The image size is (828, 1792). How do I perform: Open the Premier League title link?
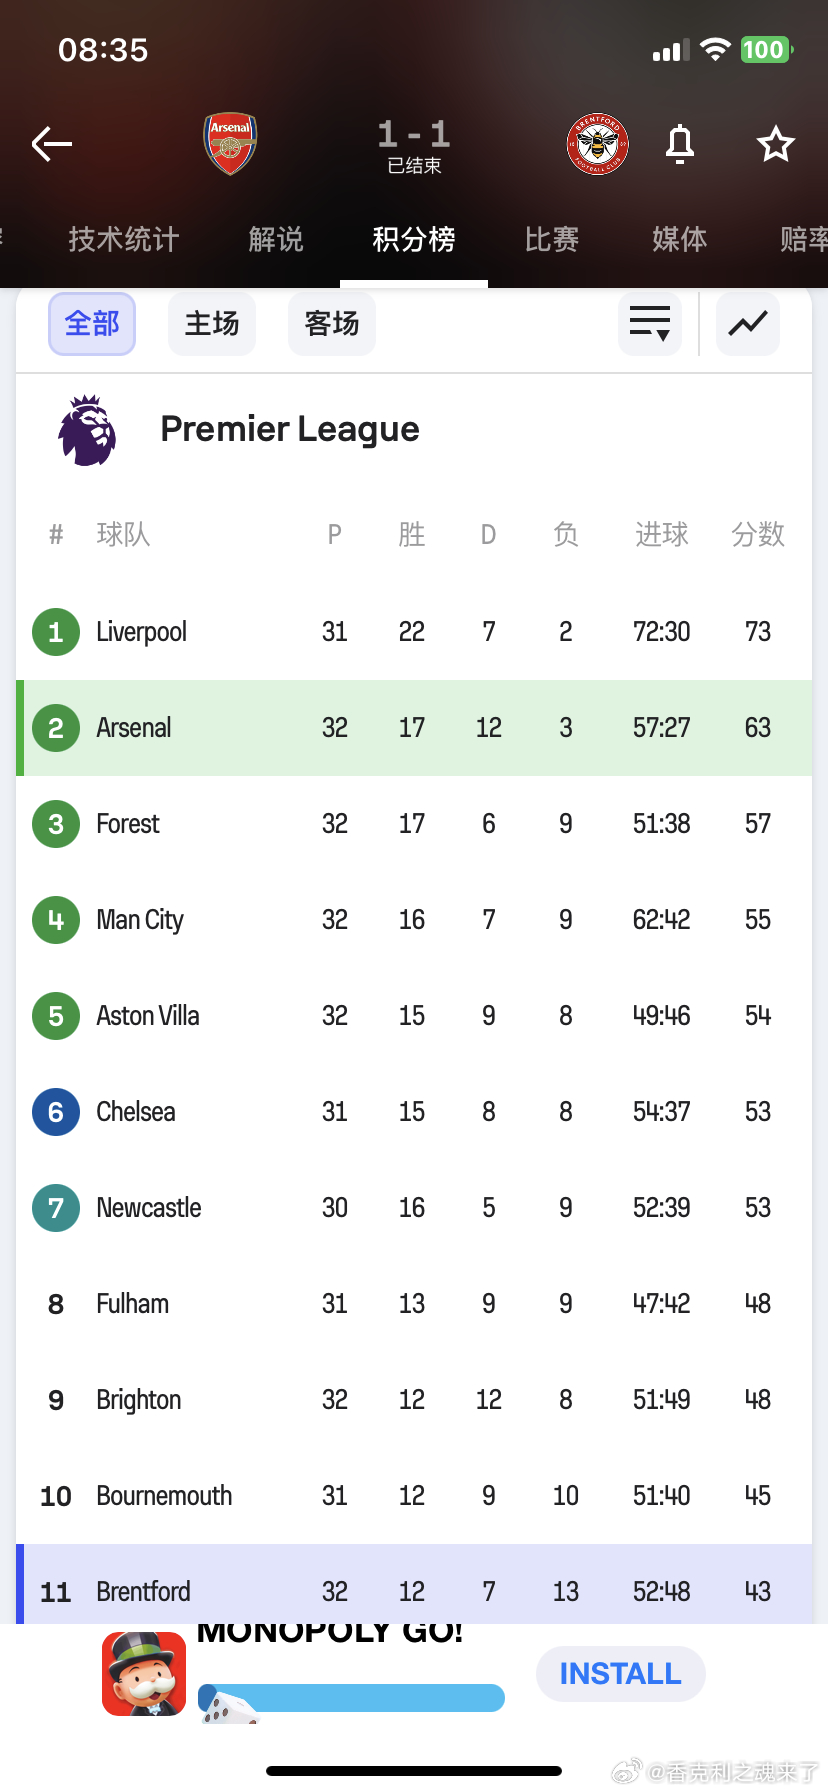(x=290, y=429)
